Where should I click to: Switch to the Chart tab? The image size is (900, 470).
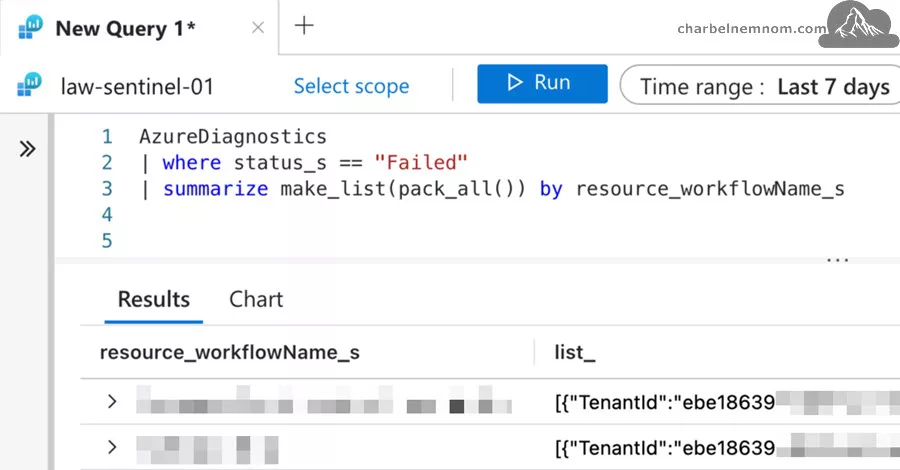pos(256,300)
